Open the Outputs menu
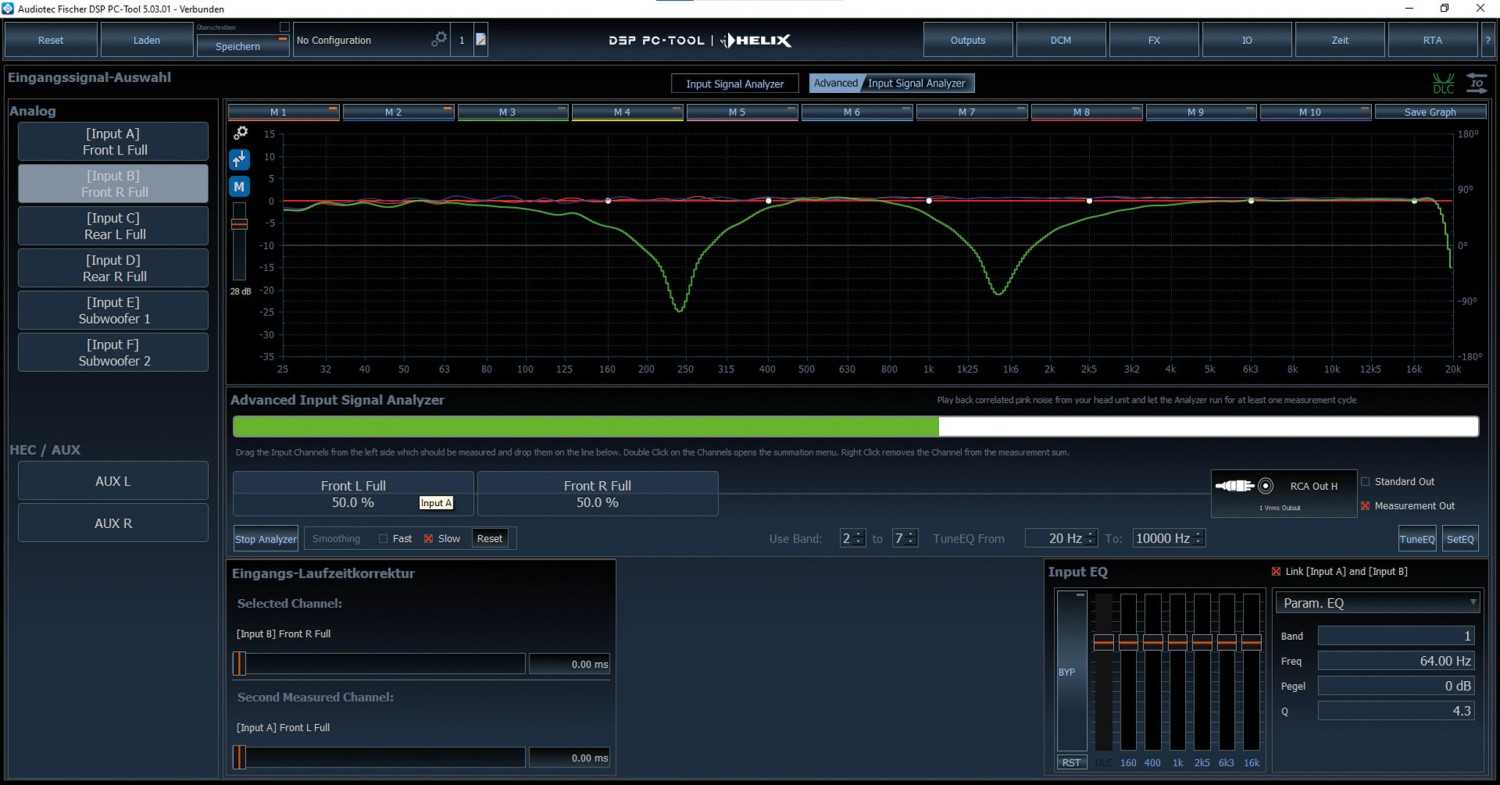 click(968, 40)
